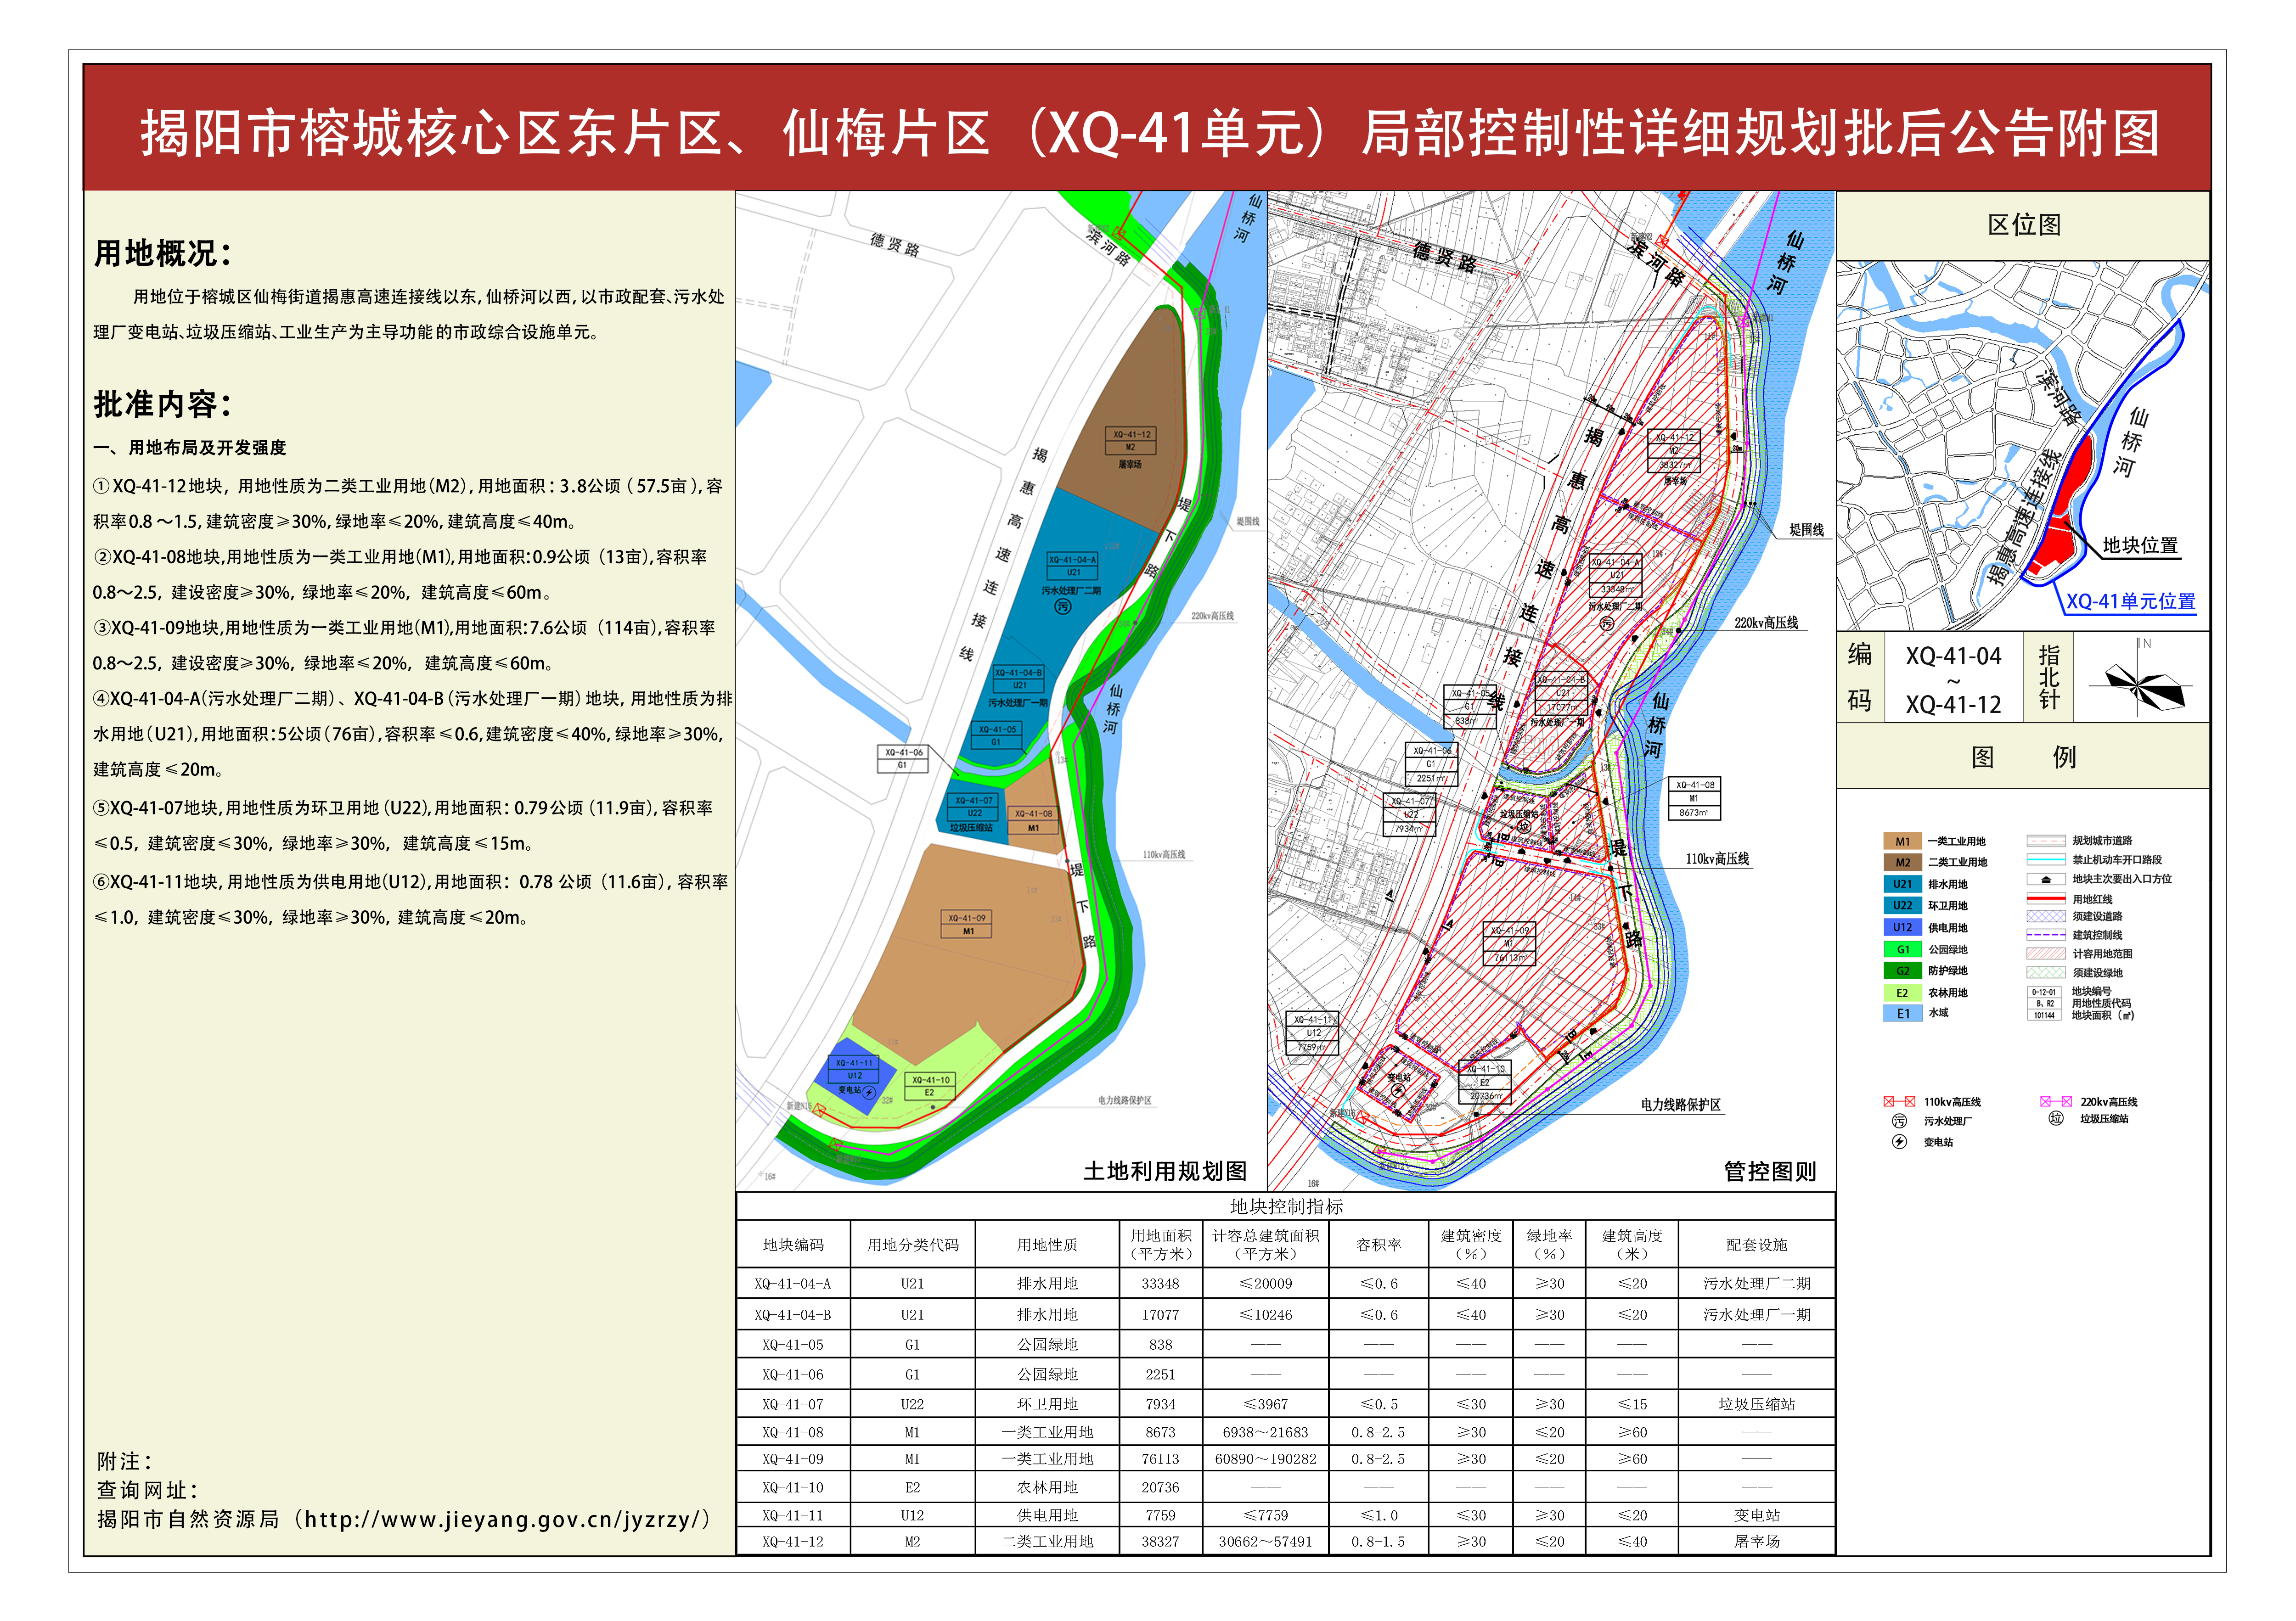The image size is (2296, 1621).
Task: Click the XQ-41-09 row code in table
Action: click(793, 1459)
